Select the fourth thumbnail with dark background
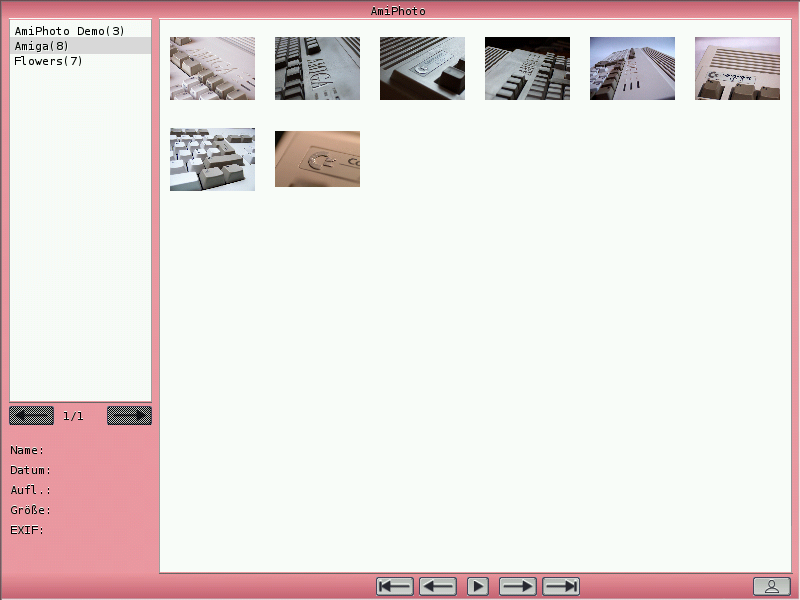Image resolution: width=800 pixels, height=600 pixels. pyautogui.click(x=527, y=69)
